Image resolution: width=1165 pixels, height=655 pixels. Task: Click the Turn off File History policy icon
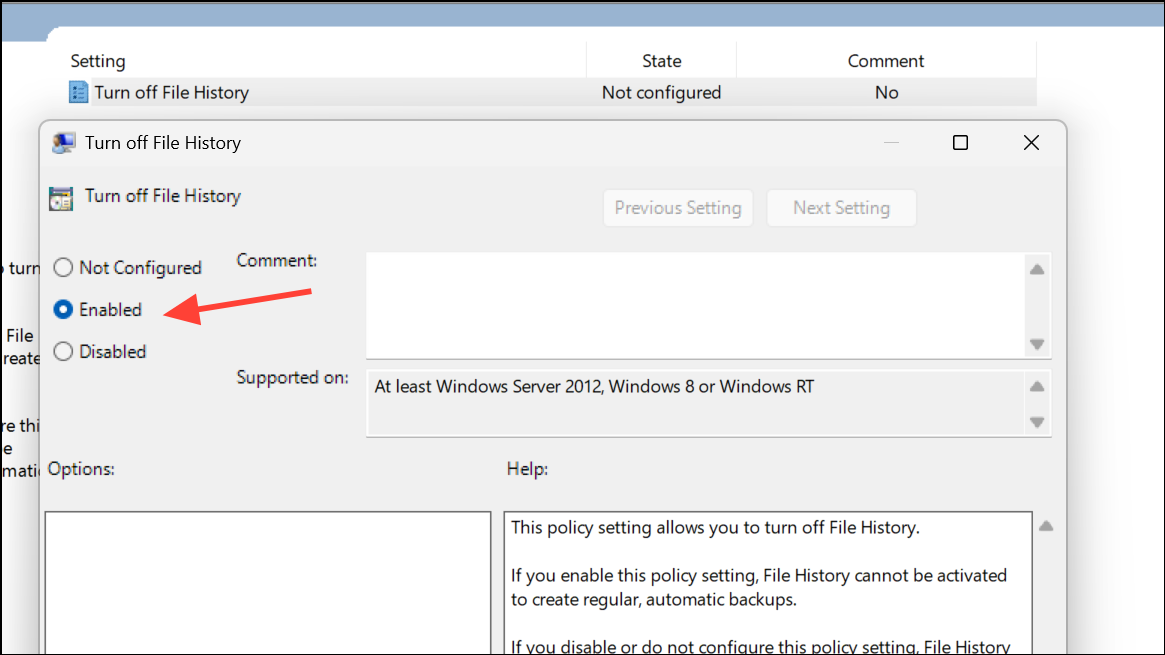click(x=78, y=91)
